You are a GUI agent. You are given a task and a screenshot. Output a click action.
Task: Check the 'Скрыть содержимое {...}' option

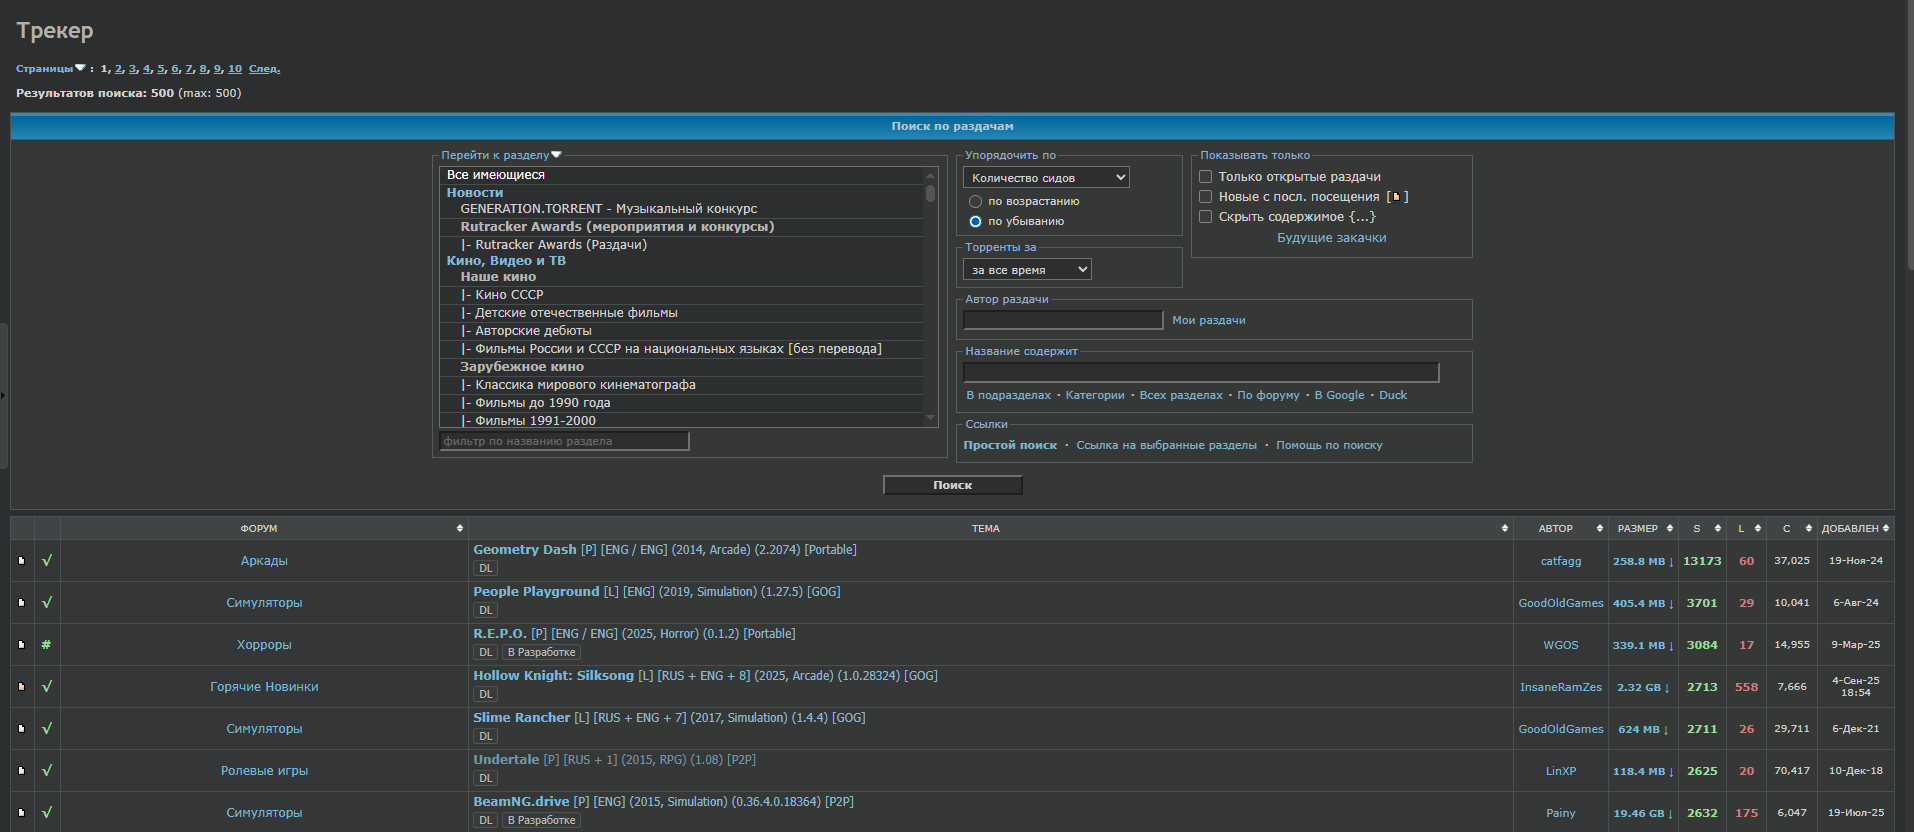[x=1205, y=217]
